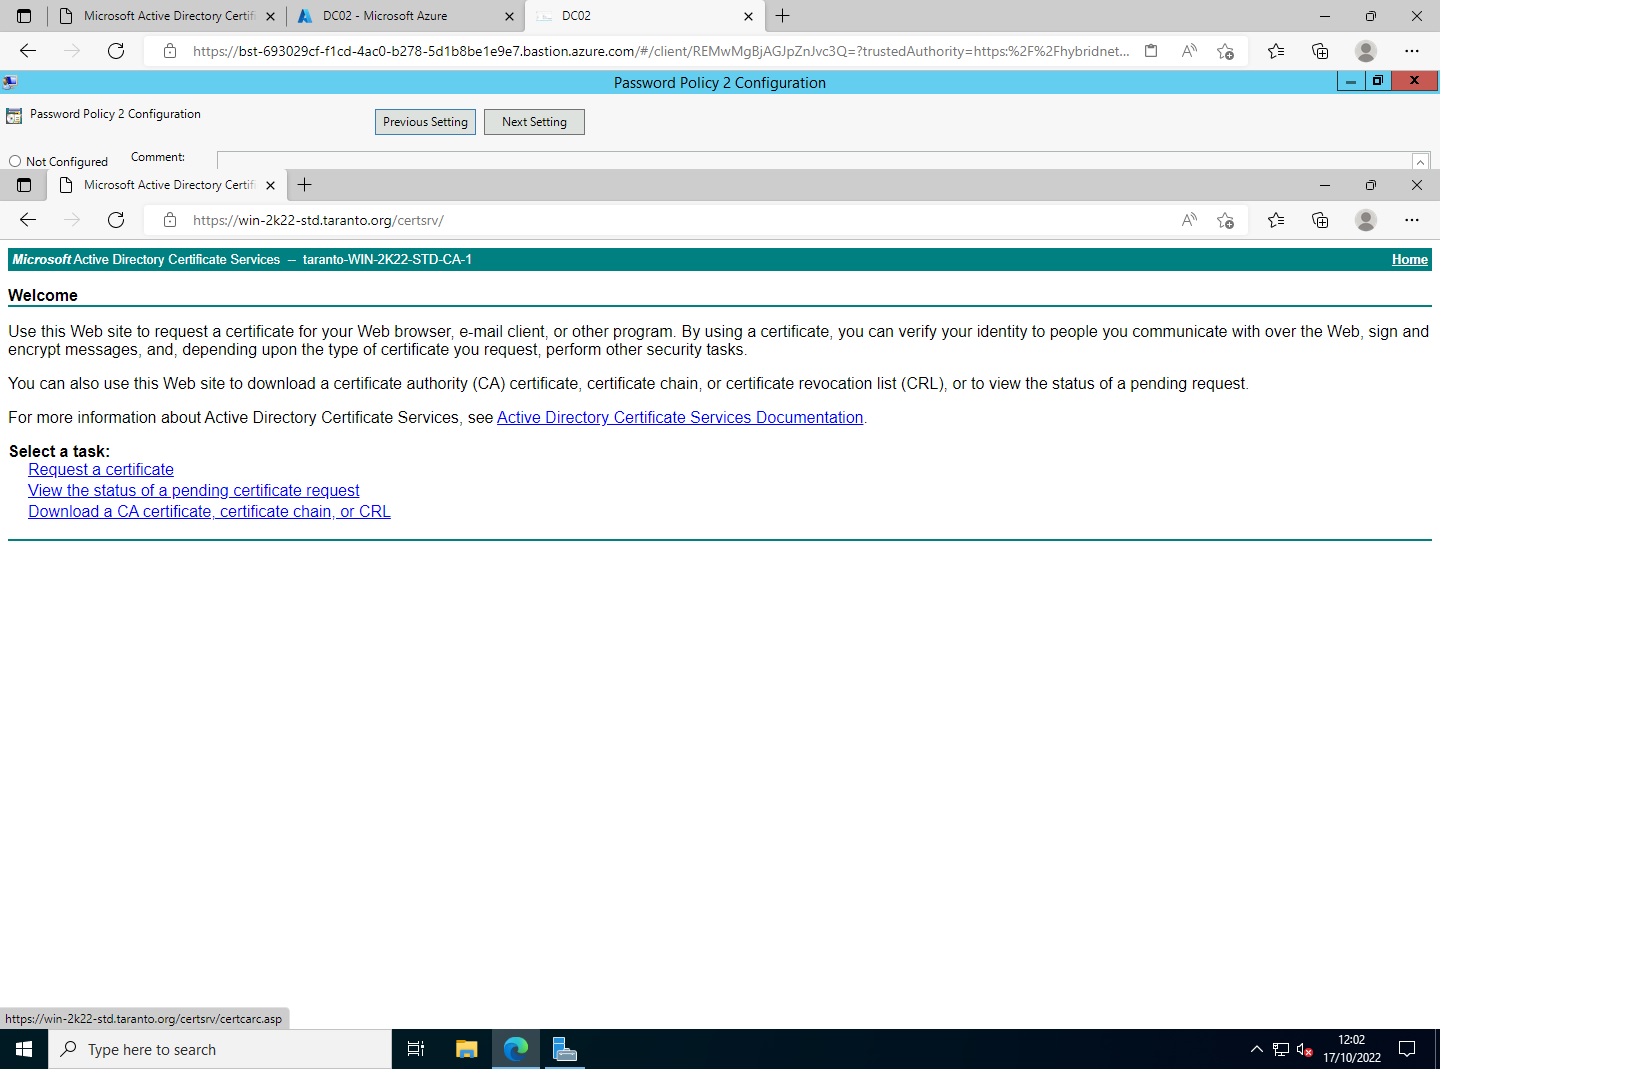The image size is (1638, 1078).
Task: Open Task View on taskbar
Action: (416, 1049)
